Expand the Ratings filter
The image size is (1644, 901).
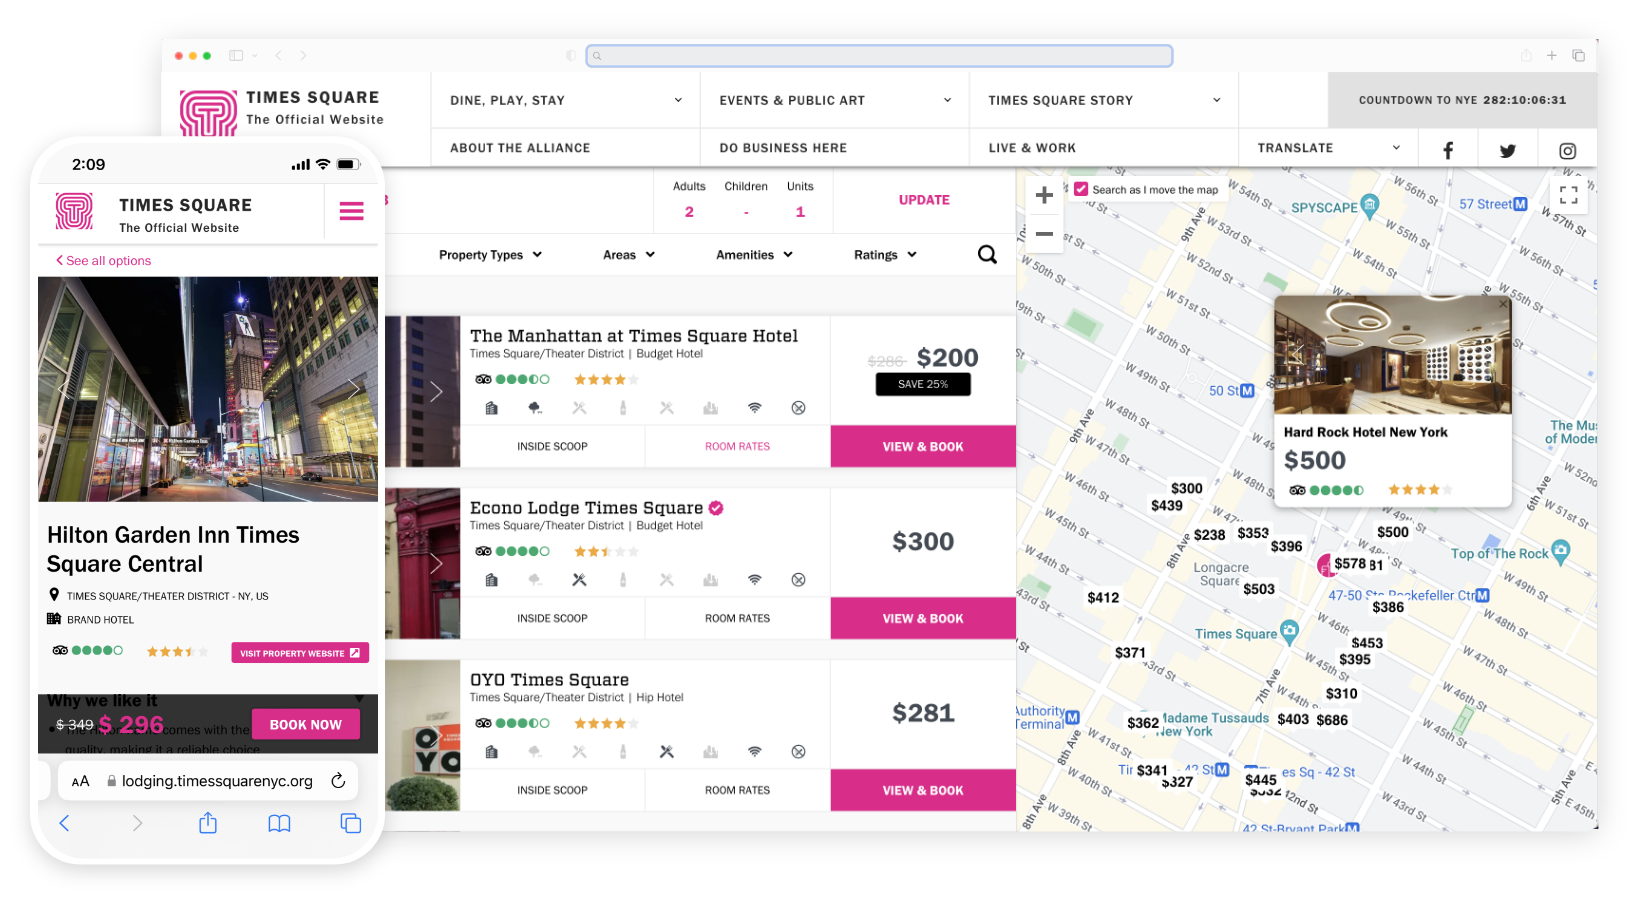click(x=885, y=255)
